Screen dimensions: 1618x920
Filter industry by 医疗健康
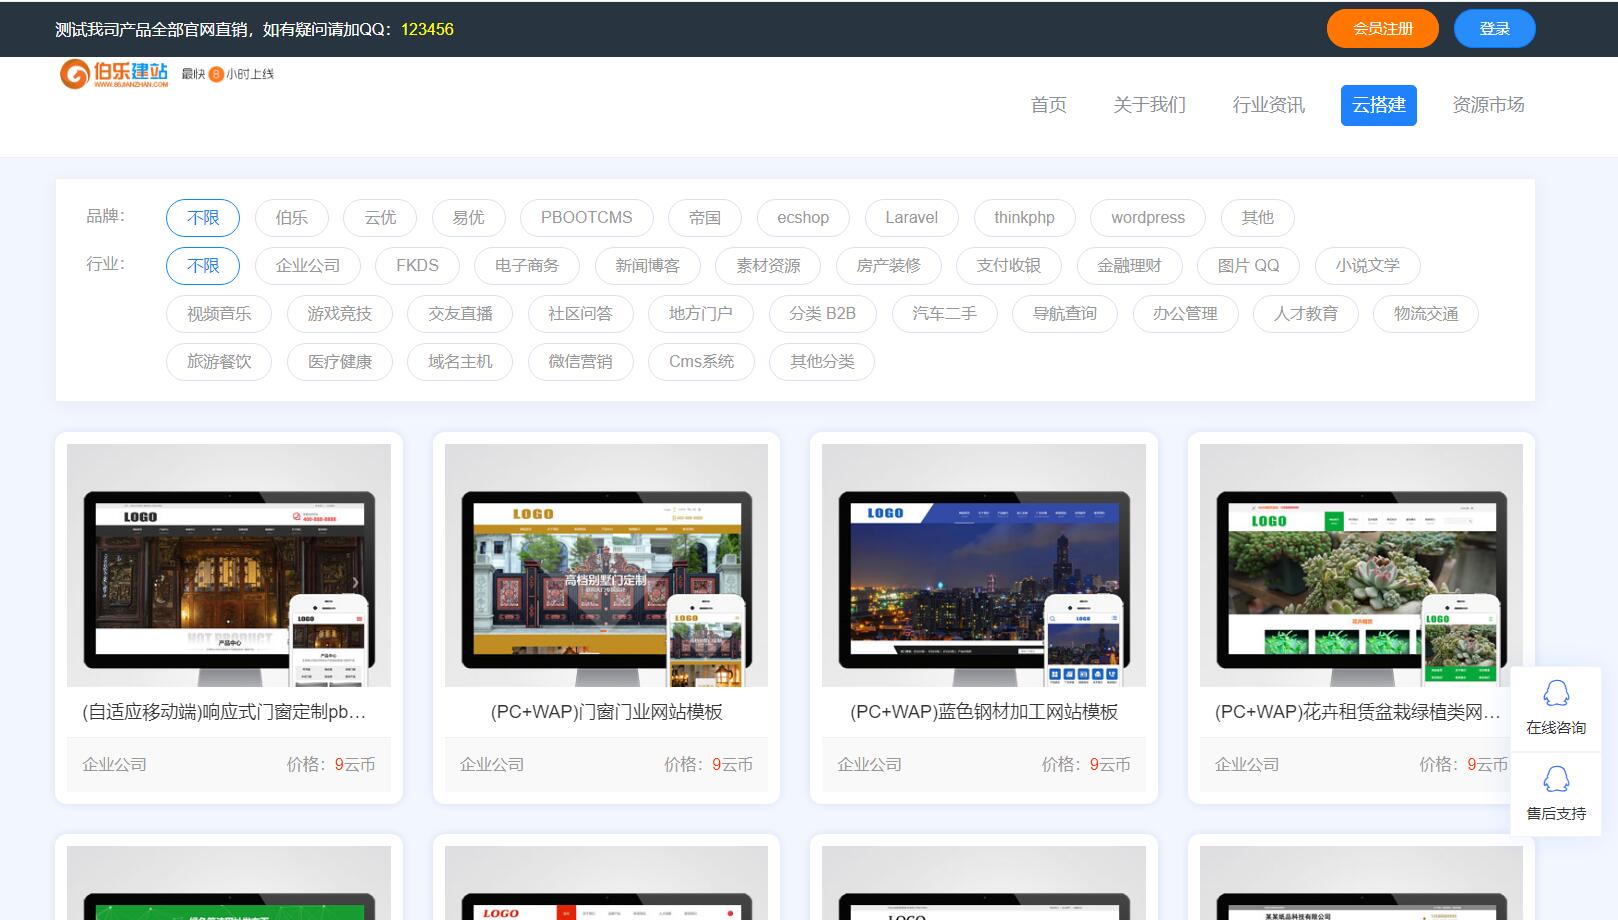(339, 361)
